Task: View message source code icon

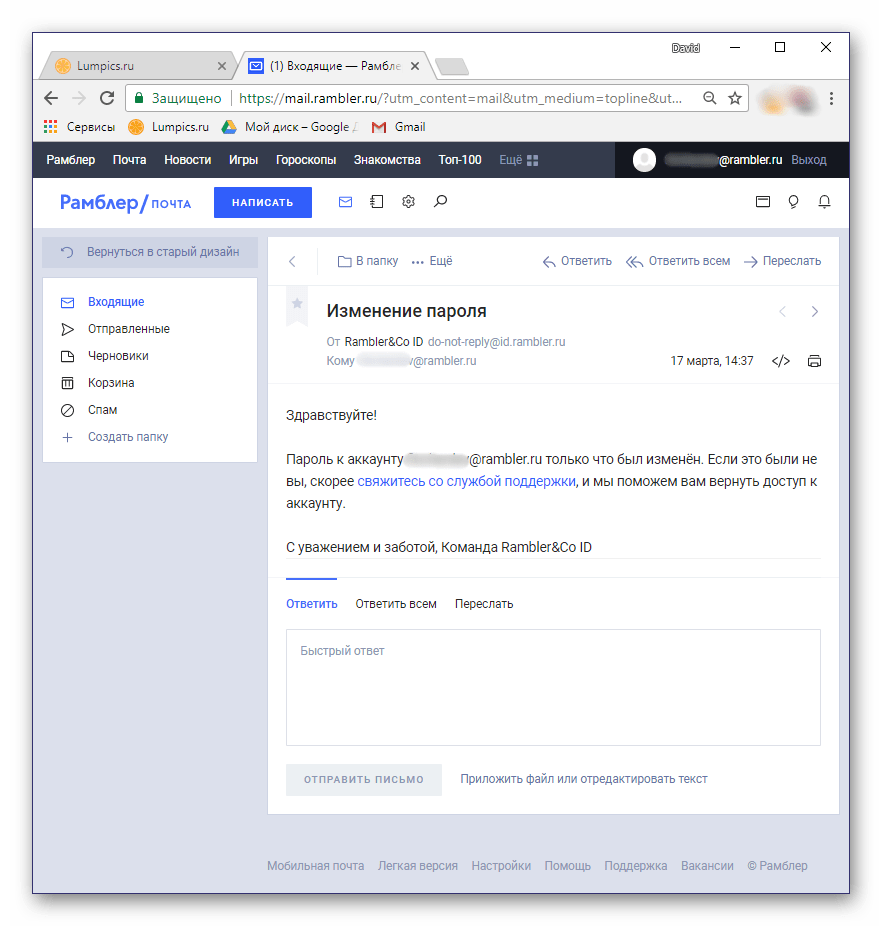Action: tap(781, 361)
